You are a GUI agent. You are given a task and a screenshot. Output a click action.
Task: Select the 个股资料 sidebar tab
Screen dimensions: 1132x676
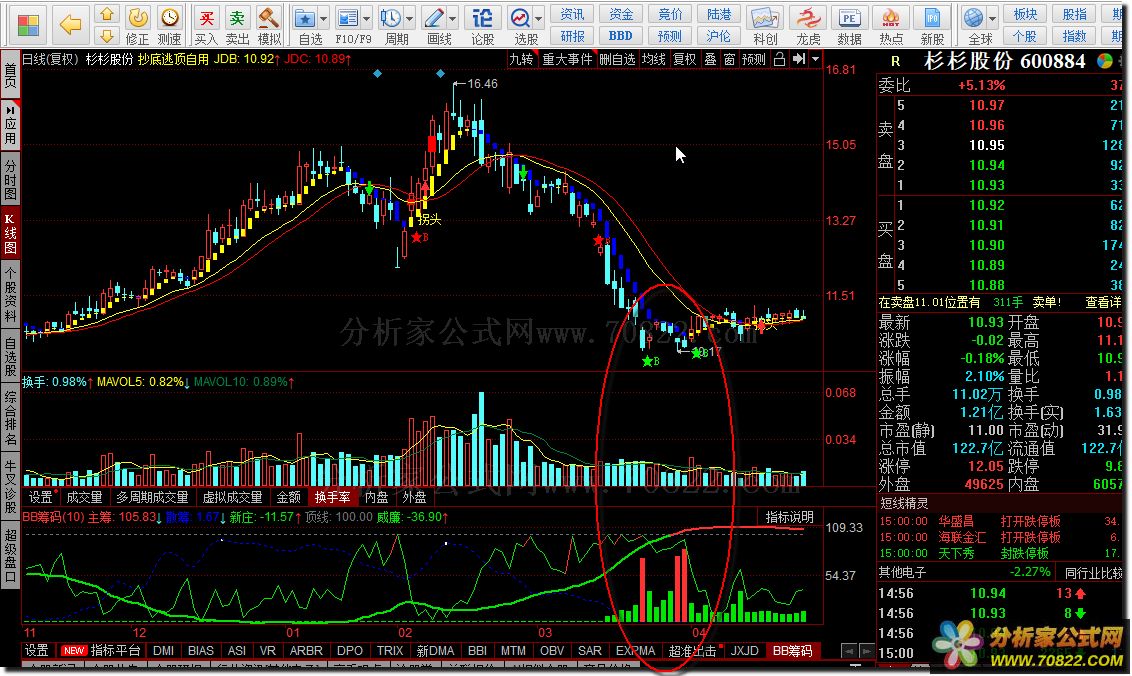[x=10, y=295]
